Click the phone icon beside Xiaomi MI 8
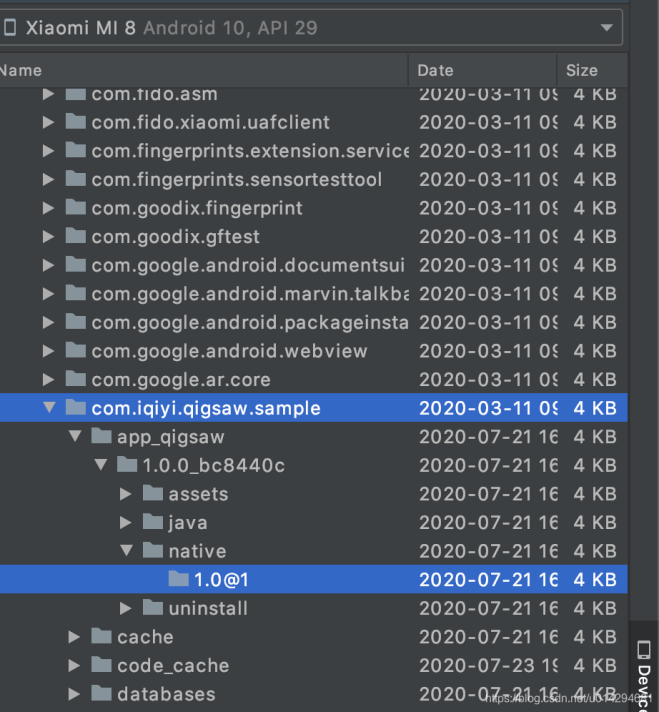This screenshot has width=659, height=712. pyautogui.click(x=10, y=28)
